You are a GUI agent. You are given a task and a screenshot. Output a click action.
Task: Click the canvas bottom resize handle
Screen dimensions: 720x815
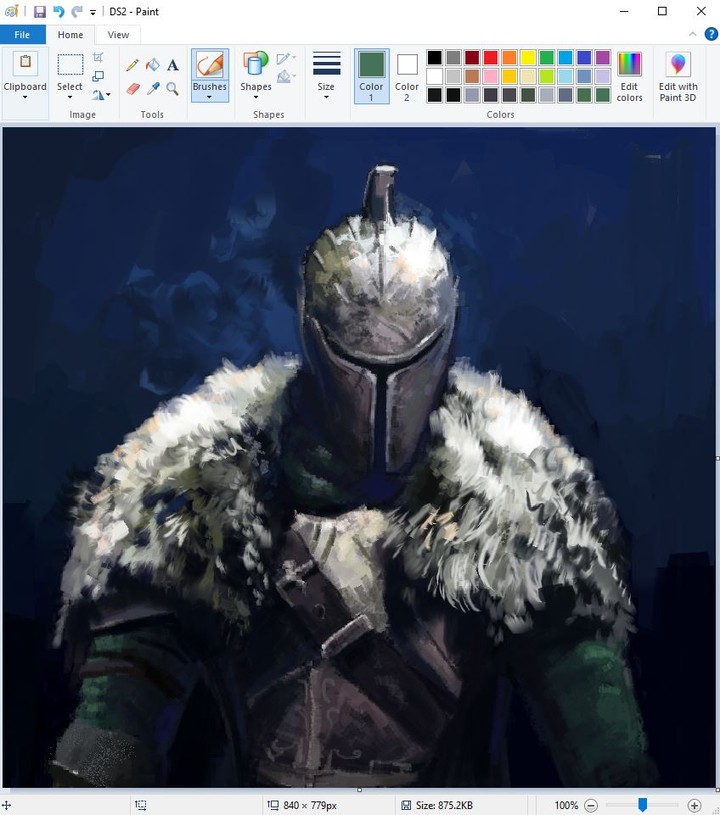click(359, 790)
